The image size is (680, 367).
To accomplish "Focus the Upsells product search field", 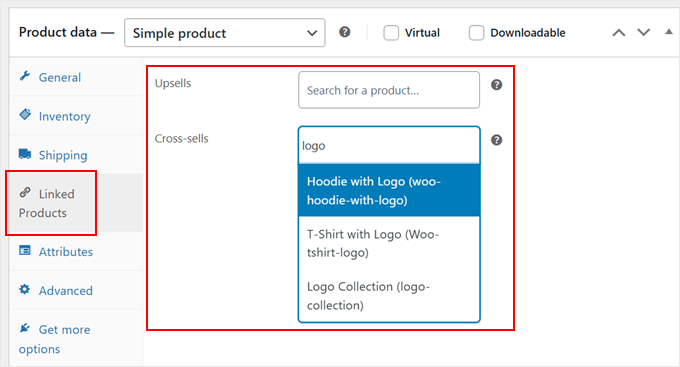I will point(389,90).
